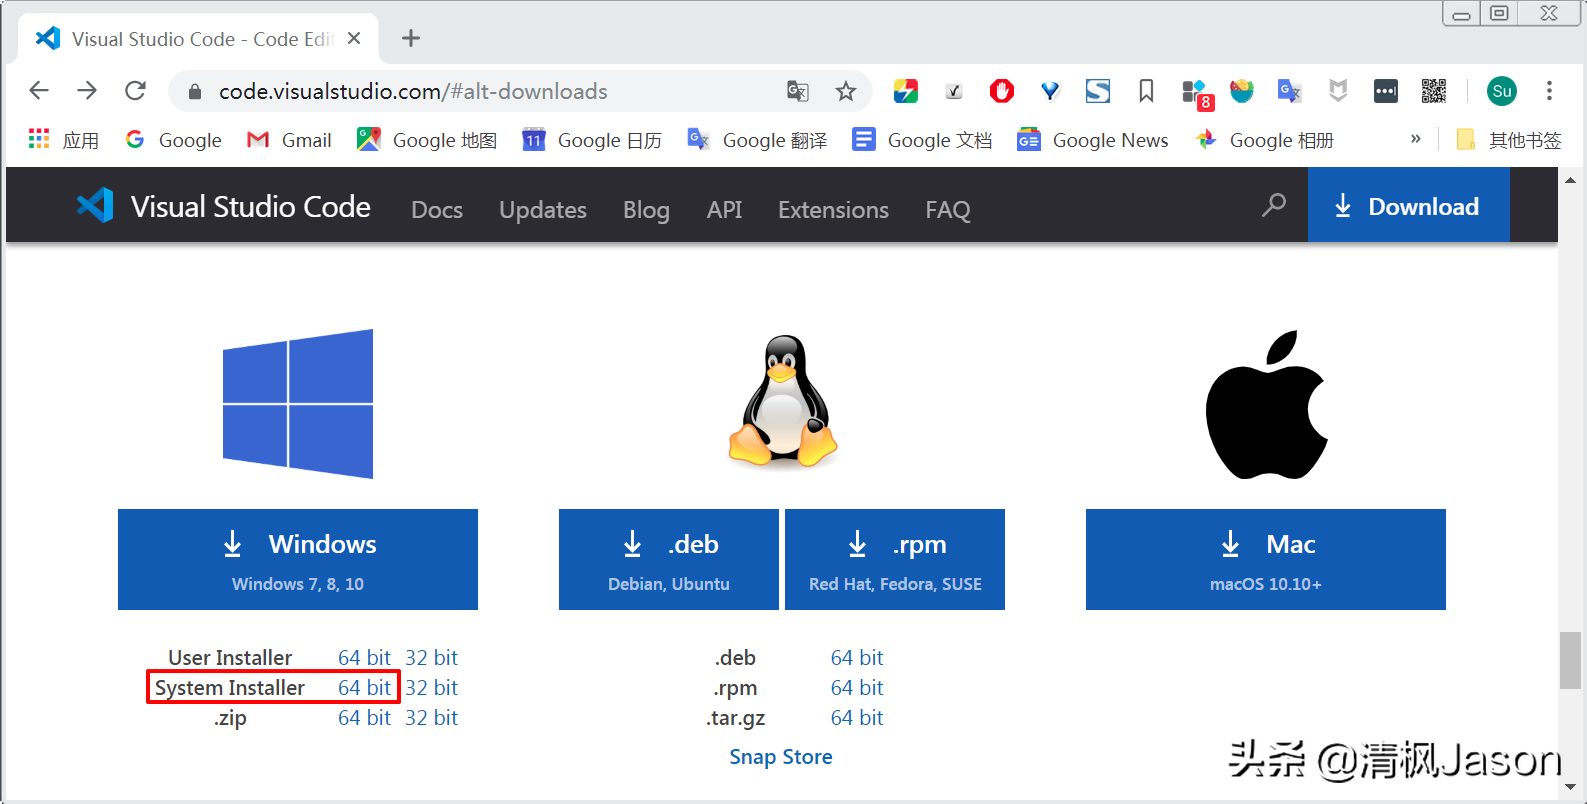Close the Visual Studio Code tab

coord(354,38)
